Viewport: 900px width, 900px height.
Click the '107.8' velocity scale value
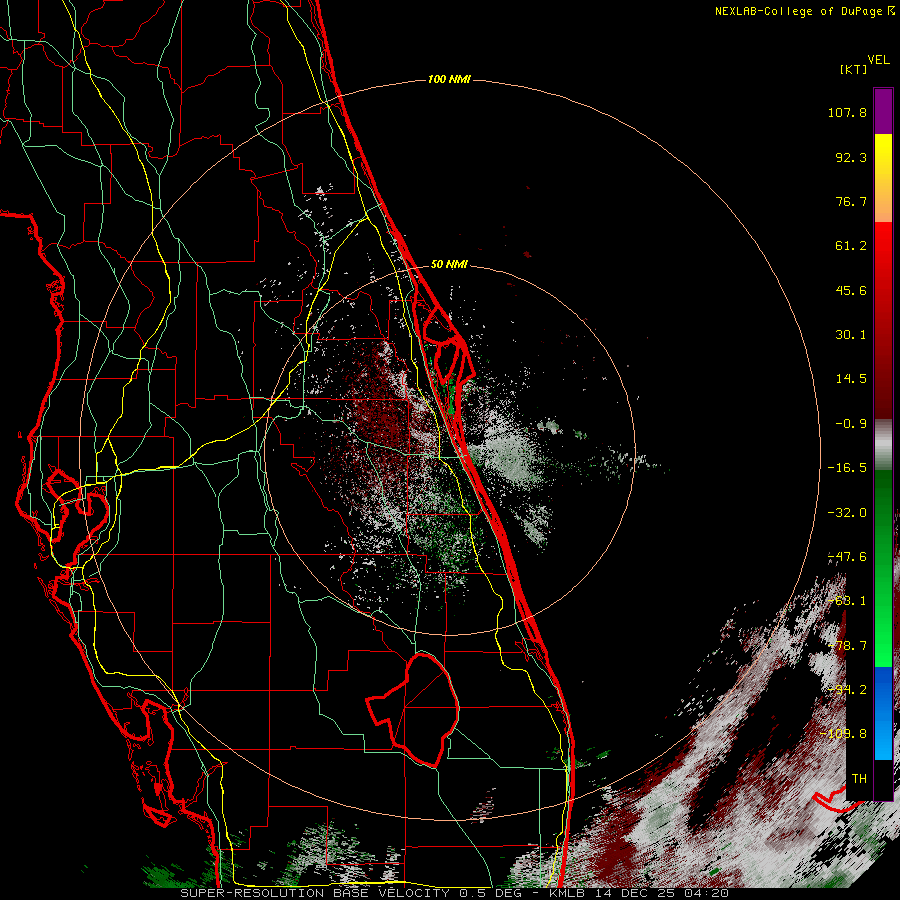click(x=847, y=112)
